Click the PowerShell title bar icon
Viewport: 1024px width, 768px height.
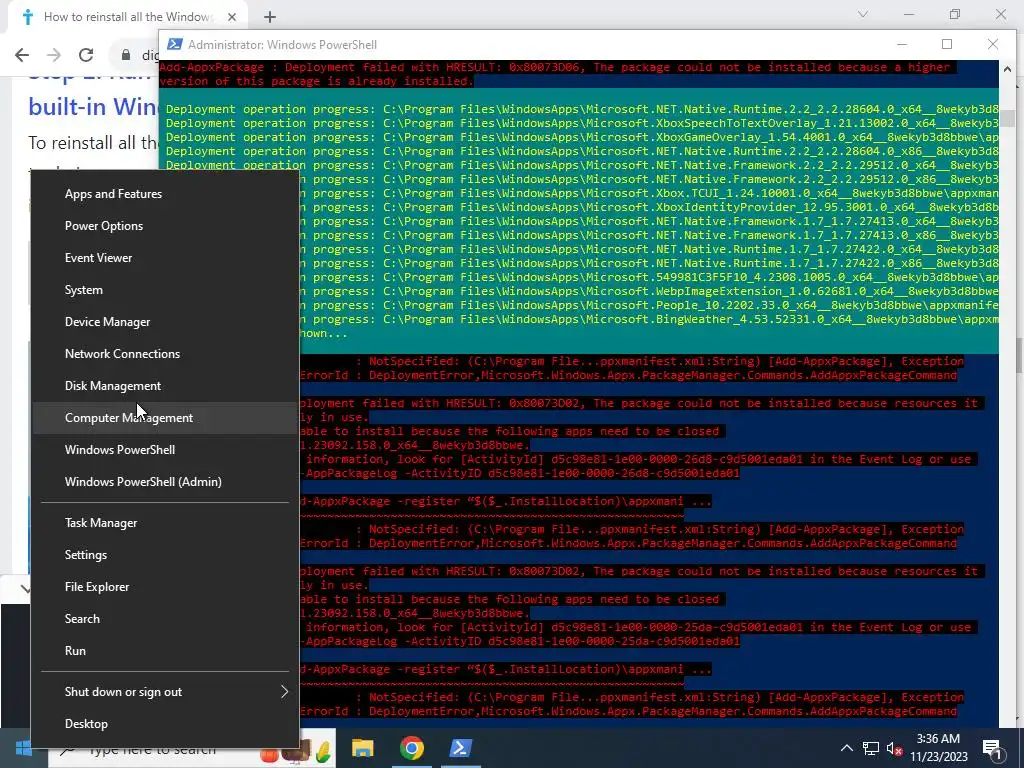point(174,44)
